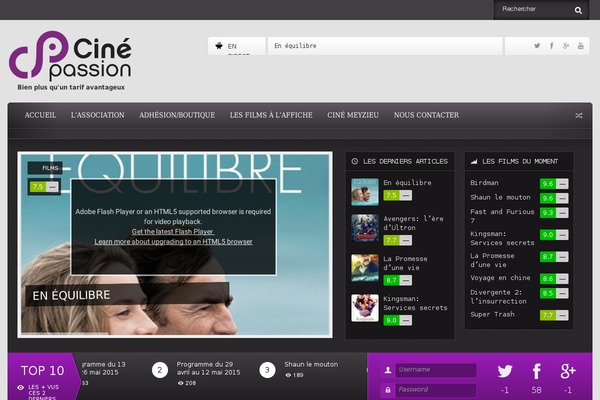
Task: Click the search magnifier icon
Action: [578, 10]
